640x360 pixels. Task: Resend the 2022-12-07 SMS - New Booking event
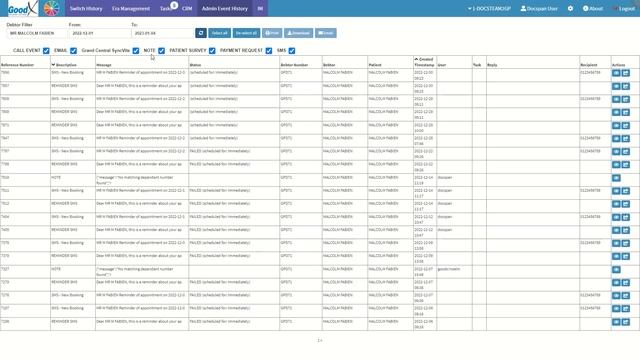[x=626, y=296]
